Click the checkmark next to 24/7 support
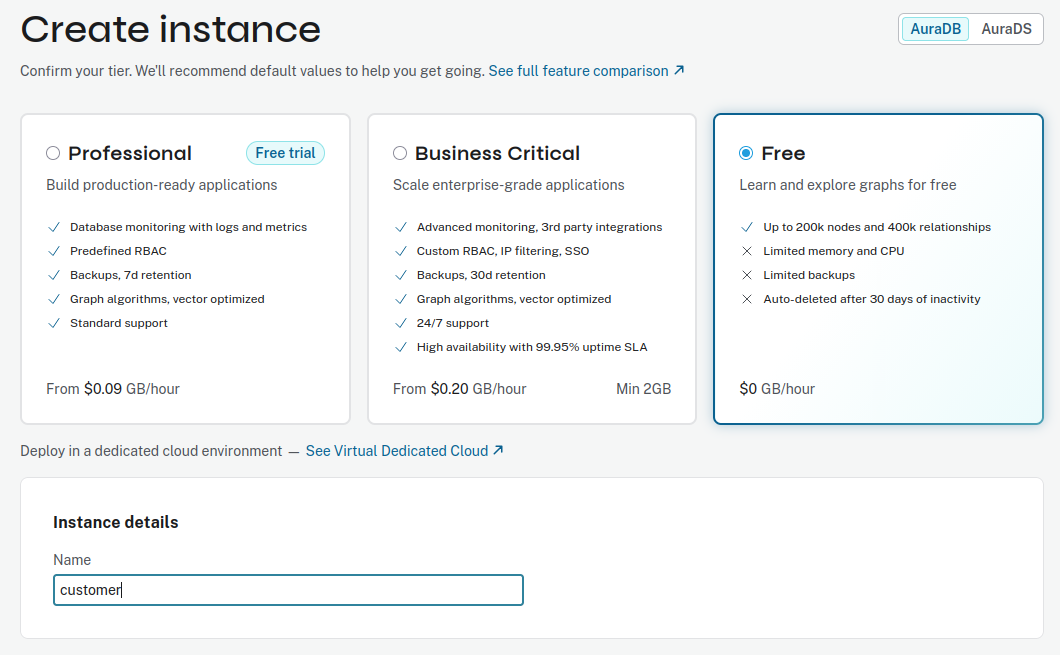The height and width of the screenshot is (655, 1060). pos(400,323)
